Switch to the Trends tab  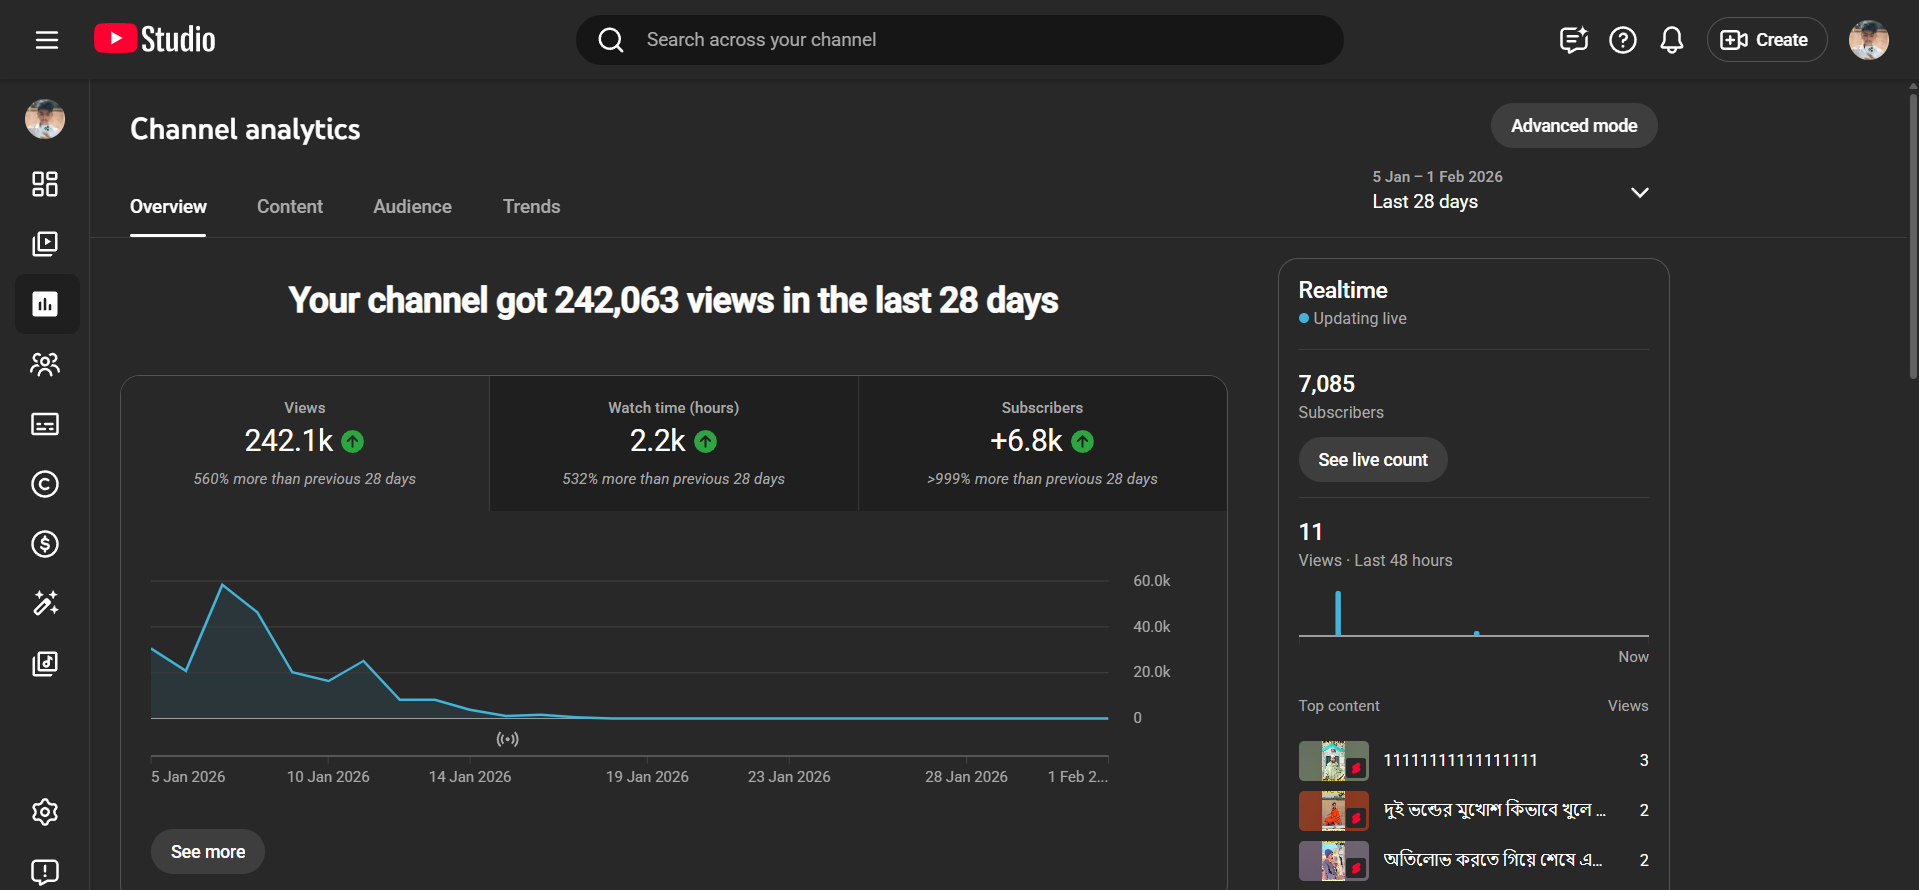(x=531, y=207)
